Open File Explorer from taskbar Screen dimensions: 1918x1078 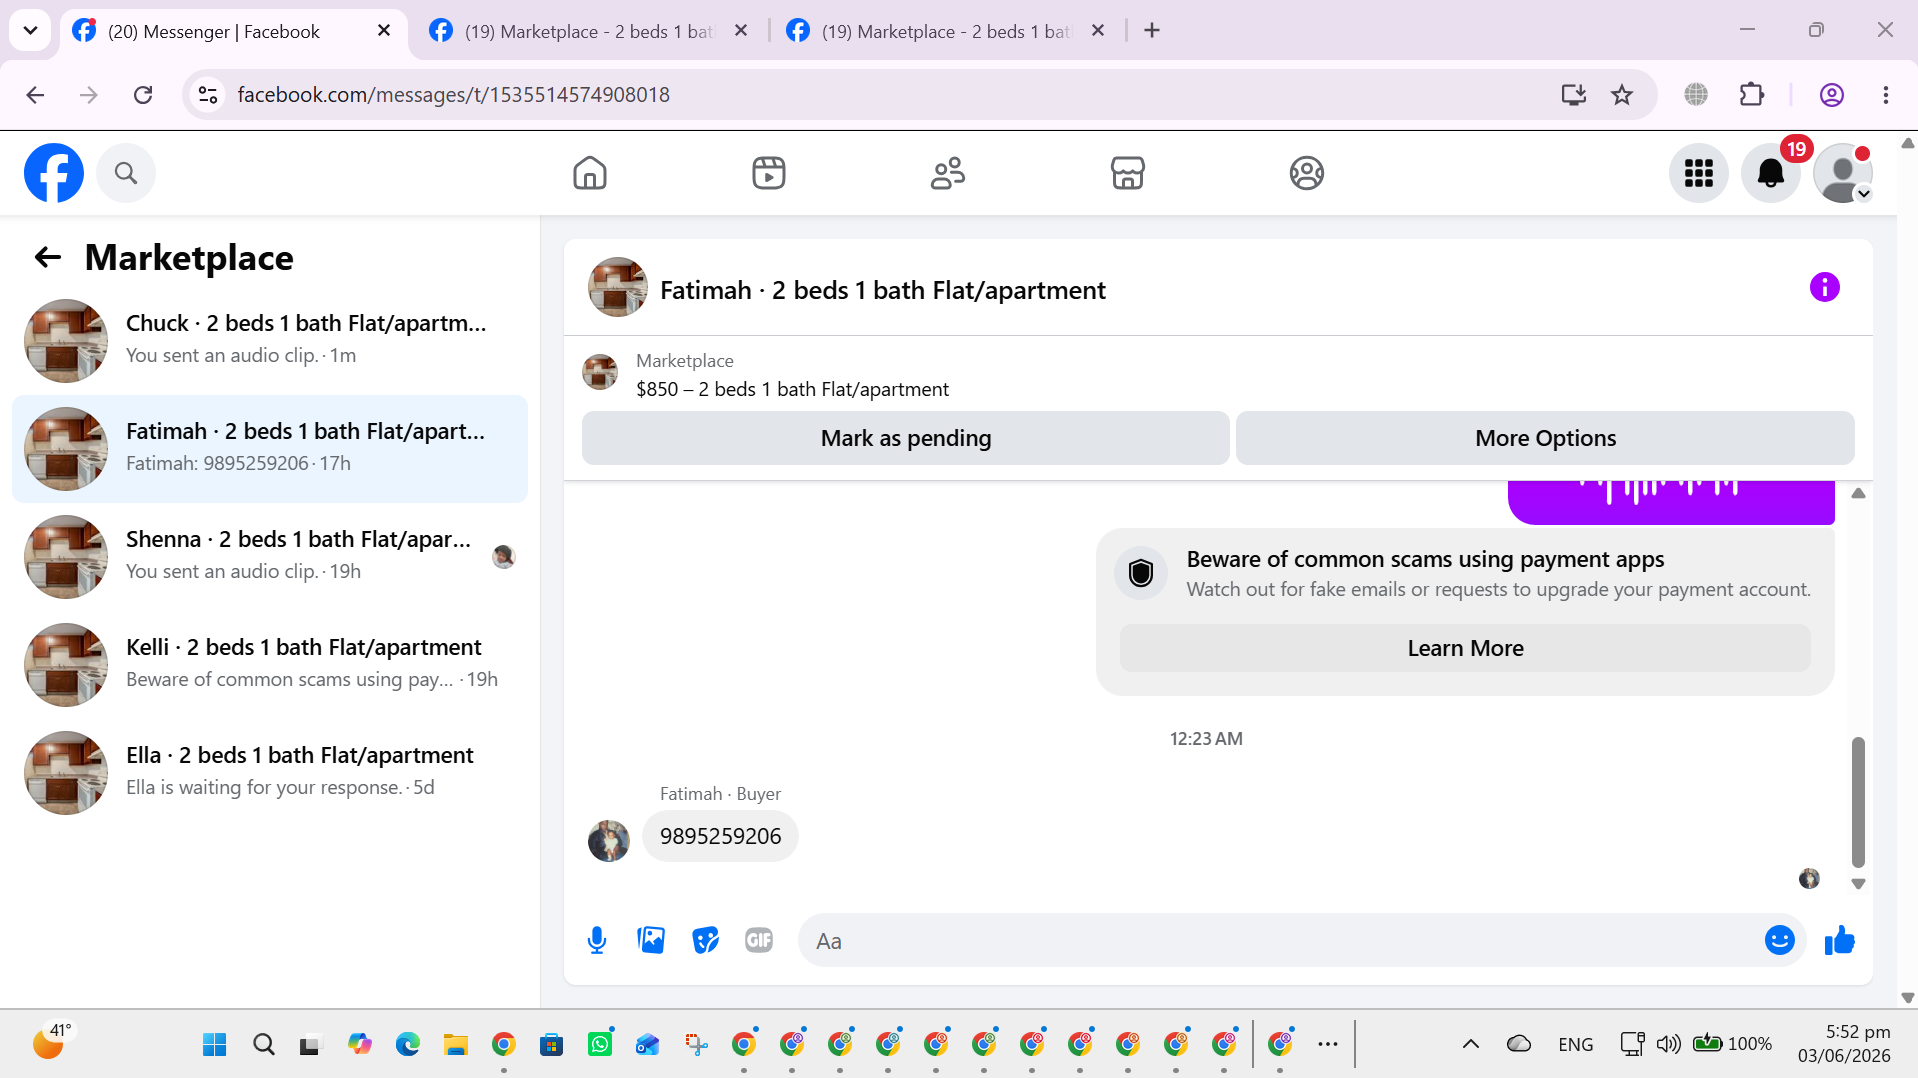click(x=456, y=1045)
